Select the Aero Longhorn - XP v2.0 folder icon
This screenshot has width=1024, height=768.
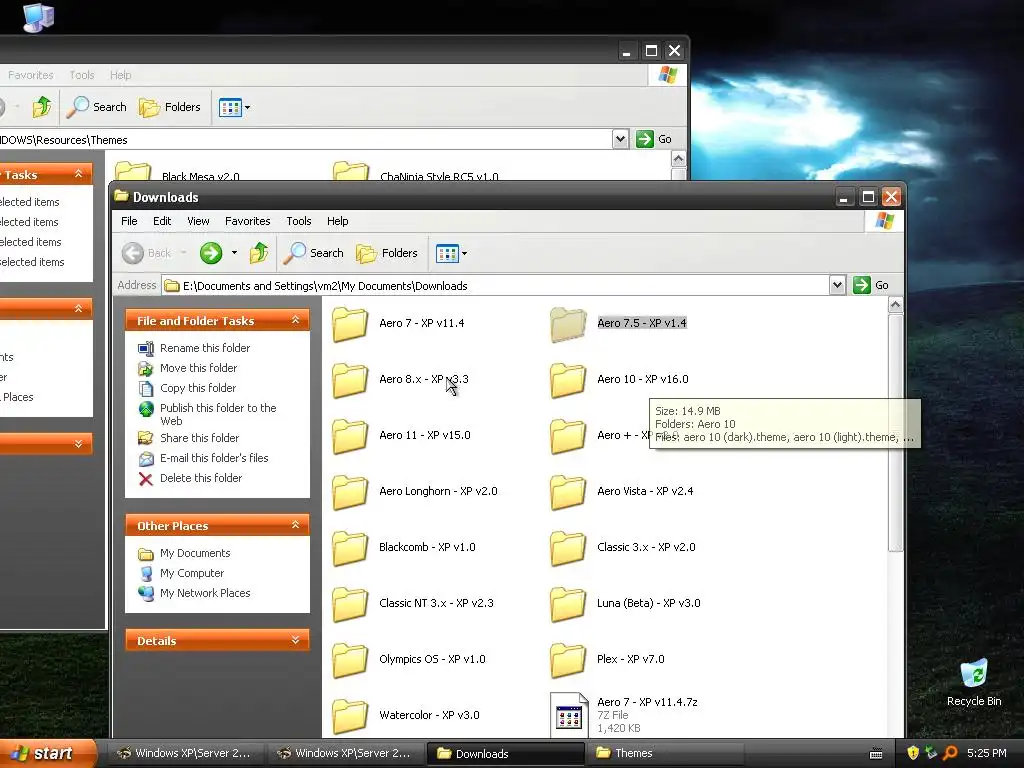point(350,492)
